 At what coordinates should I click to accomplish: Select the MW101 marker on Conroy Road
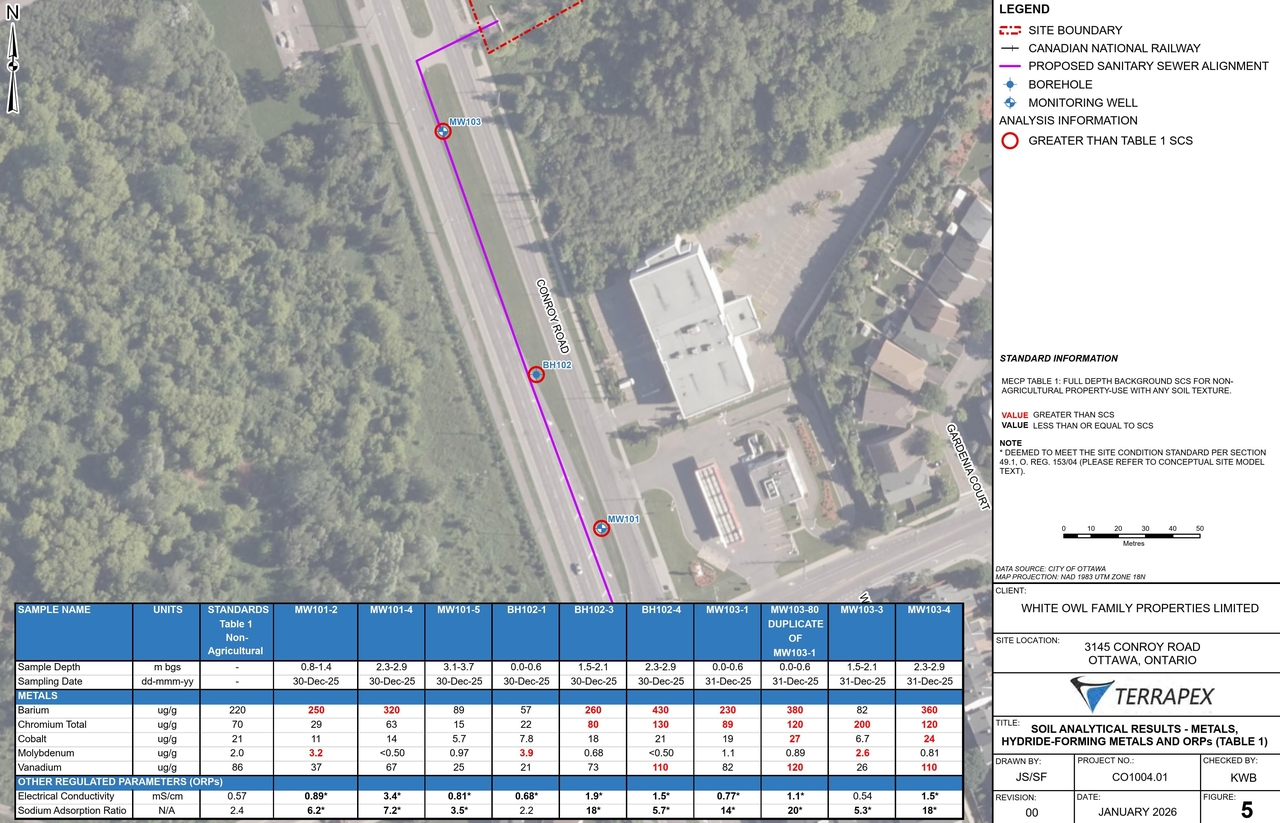[601, 528]
